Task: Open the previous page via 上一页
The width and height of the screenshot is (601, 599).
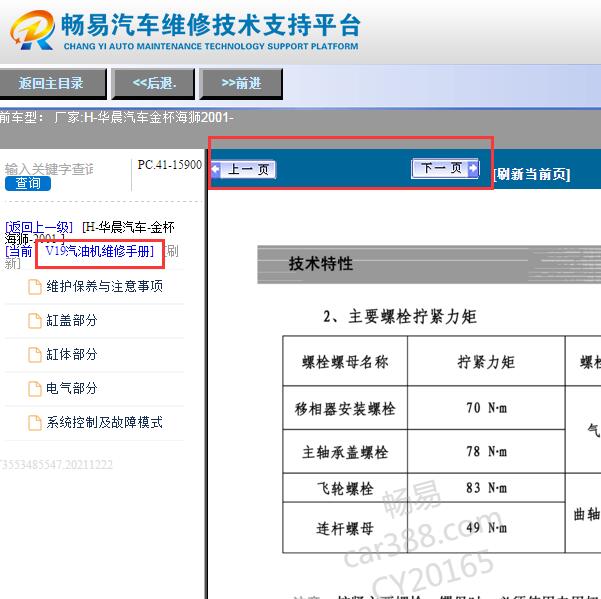Action: click(243, 169)
